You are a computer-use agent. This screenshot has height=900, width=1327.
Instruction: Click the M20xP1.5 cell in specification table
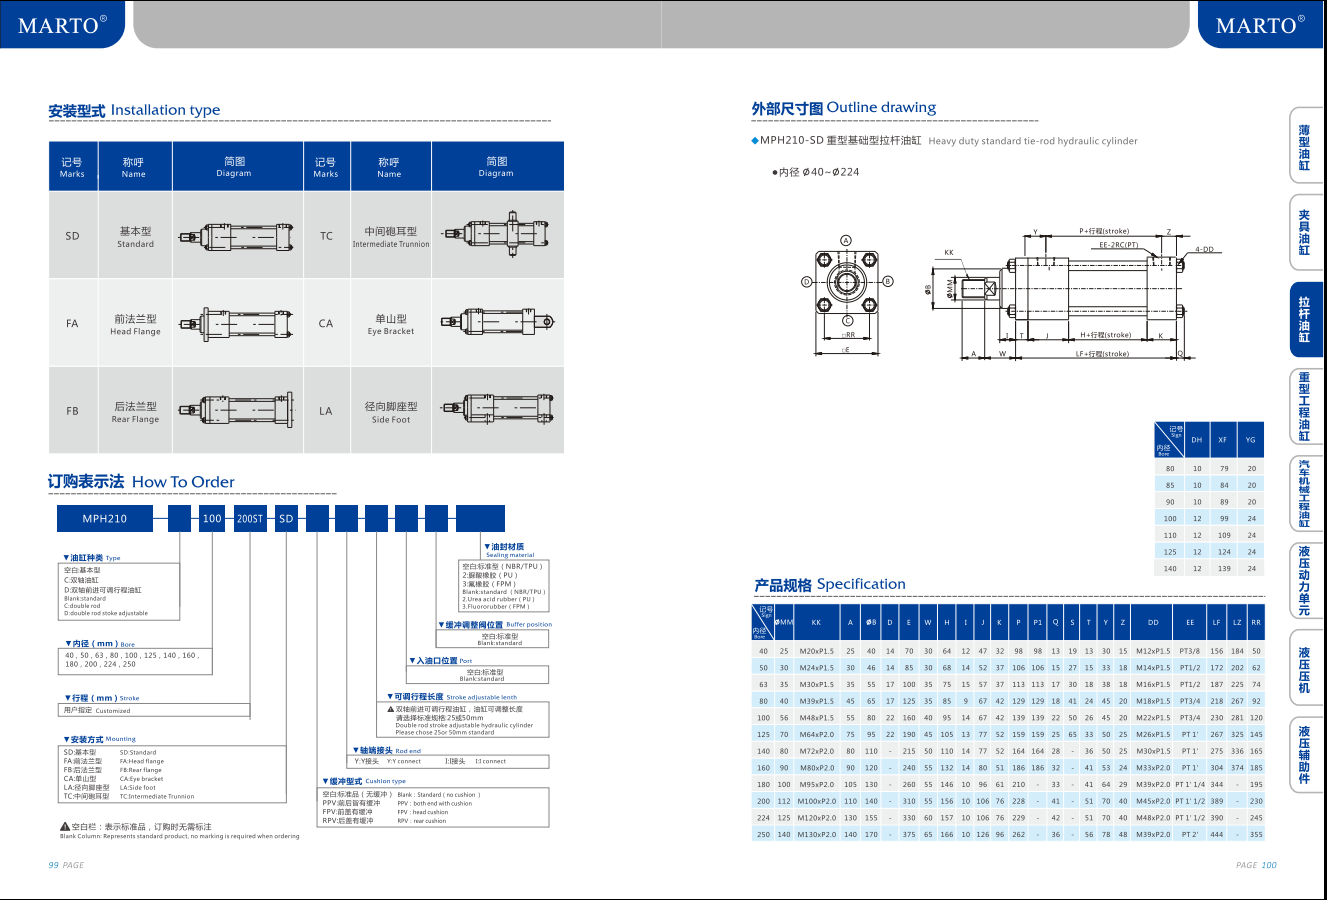coord(816,651)
